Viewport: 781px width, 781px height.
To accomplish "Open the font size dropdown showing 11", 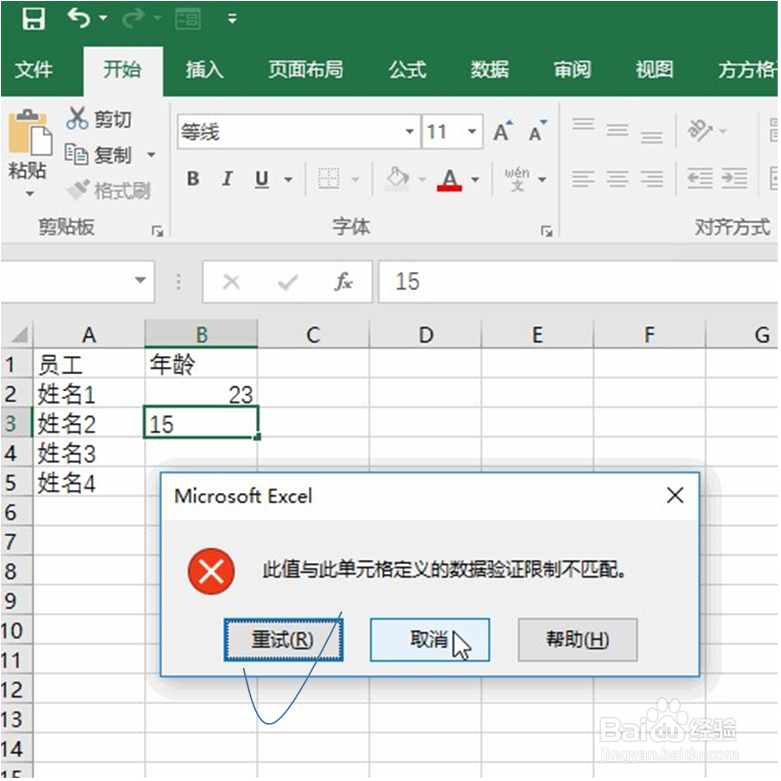I will tap(471, 132).
